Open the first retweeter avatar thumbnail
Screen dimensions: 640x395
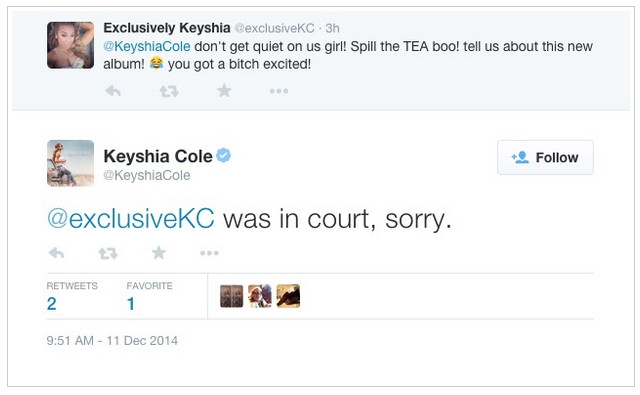click(231, 296)
